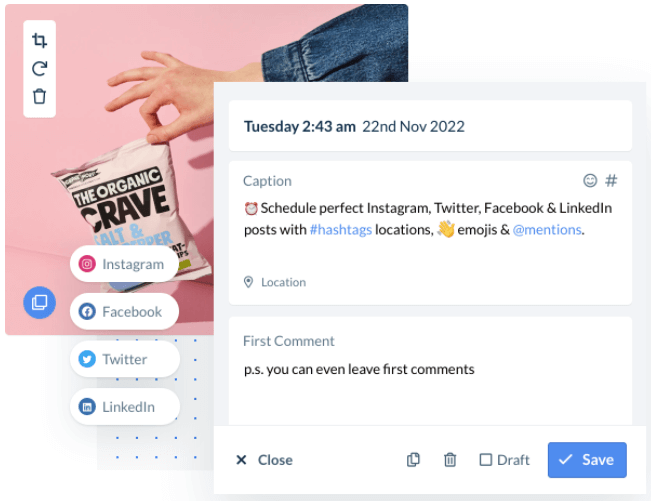Duplicate the post with copy icon
Viewport: 651px width, 501px height.
pyautogui.click(x=413, y=460)
